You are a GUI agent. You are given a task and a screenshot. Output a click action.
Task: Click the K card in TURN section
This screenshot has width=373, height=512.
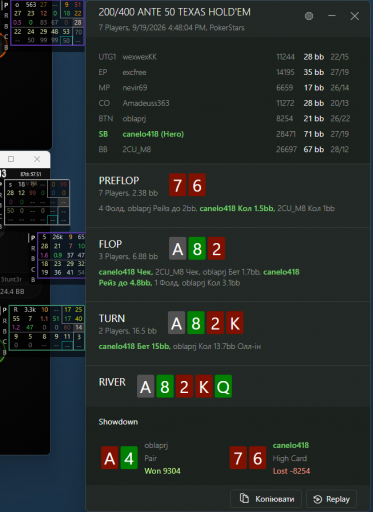[235, 323]
